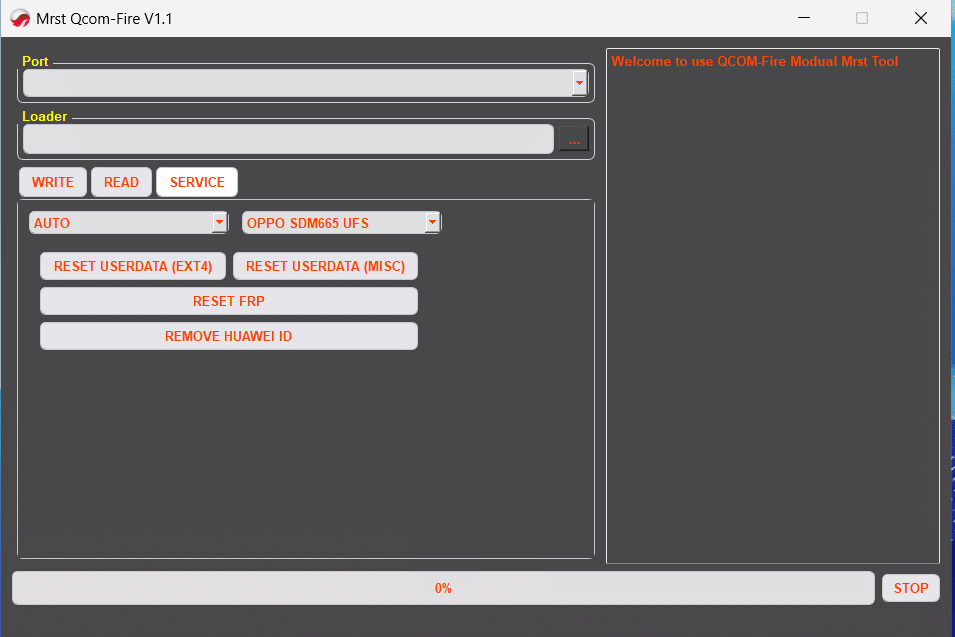Click the greyed-out maximize button

click(x=862, y=18)
